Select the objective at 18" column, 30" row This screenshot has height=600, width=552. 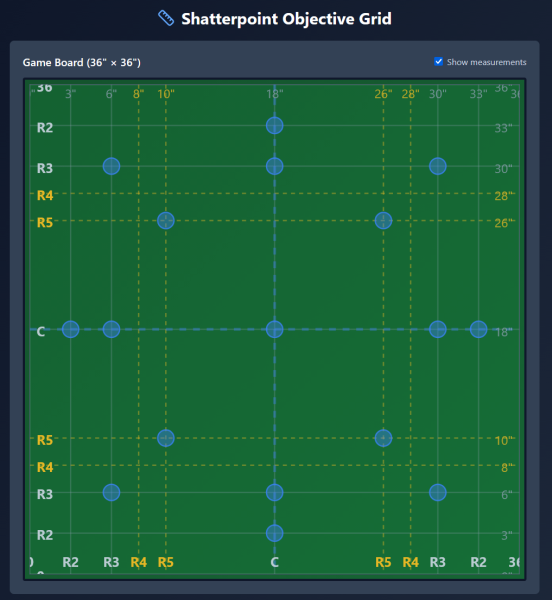[275, 166]
